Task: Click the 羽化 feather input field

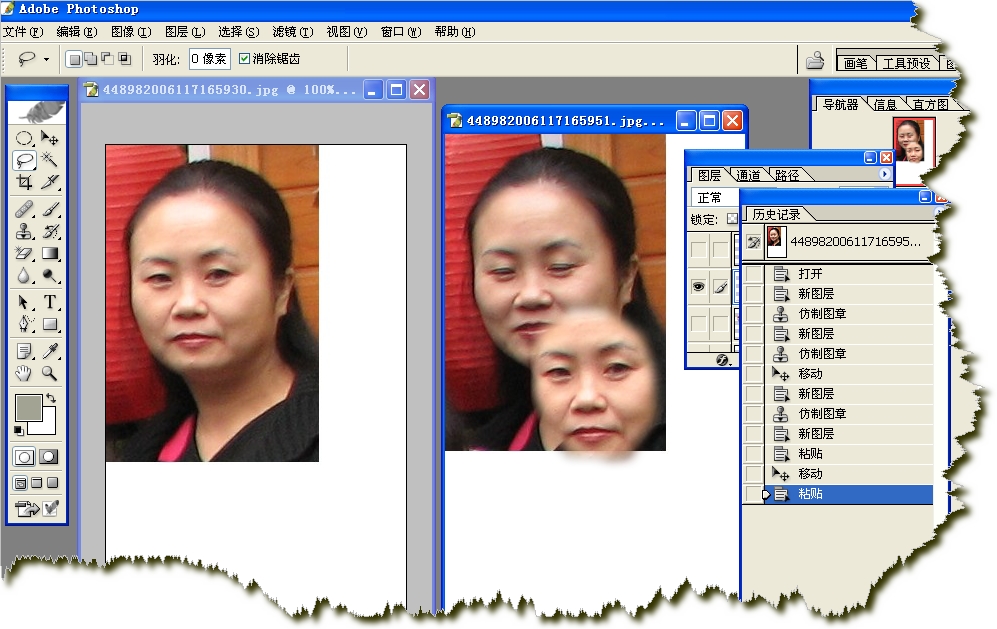Action: coord(208,59)
